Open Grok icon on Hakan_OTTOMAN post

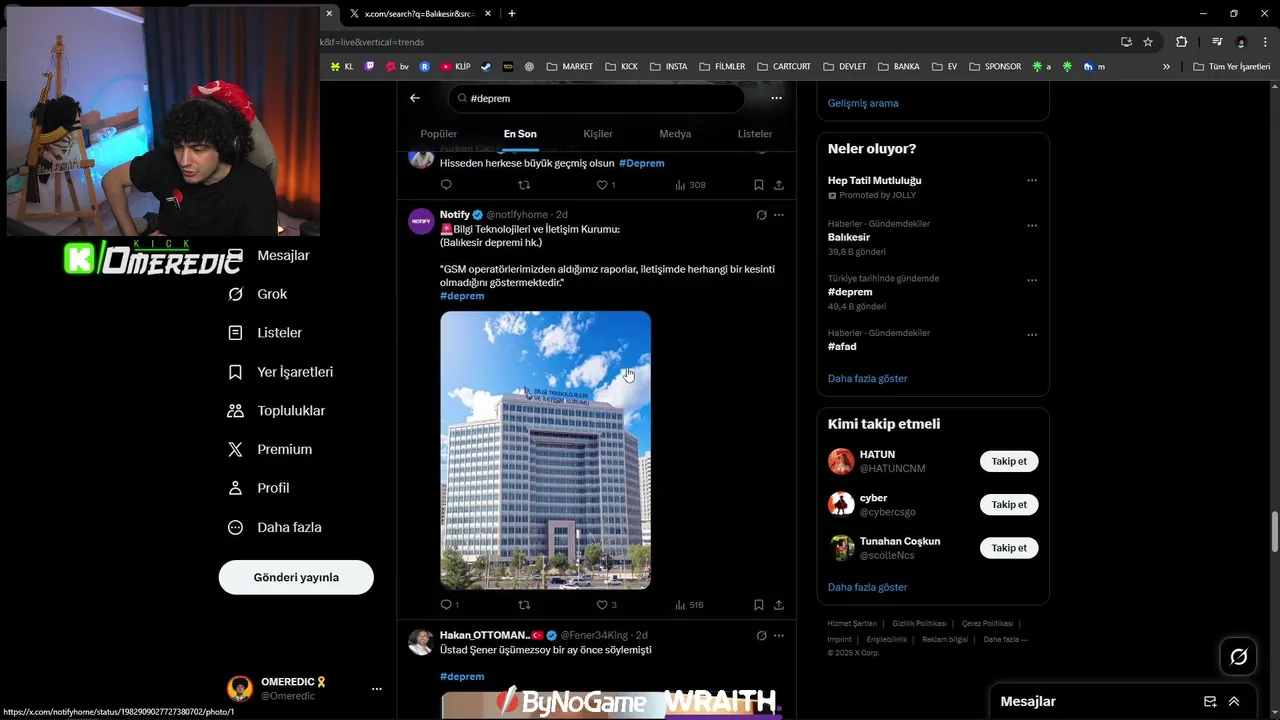[x=761, y=635]
